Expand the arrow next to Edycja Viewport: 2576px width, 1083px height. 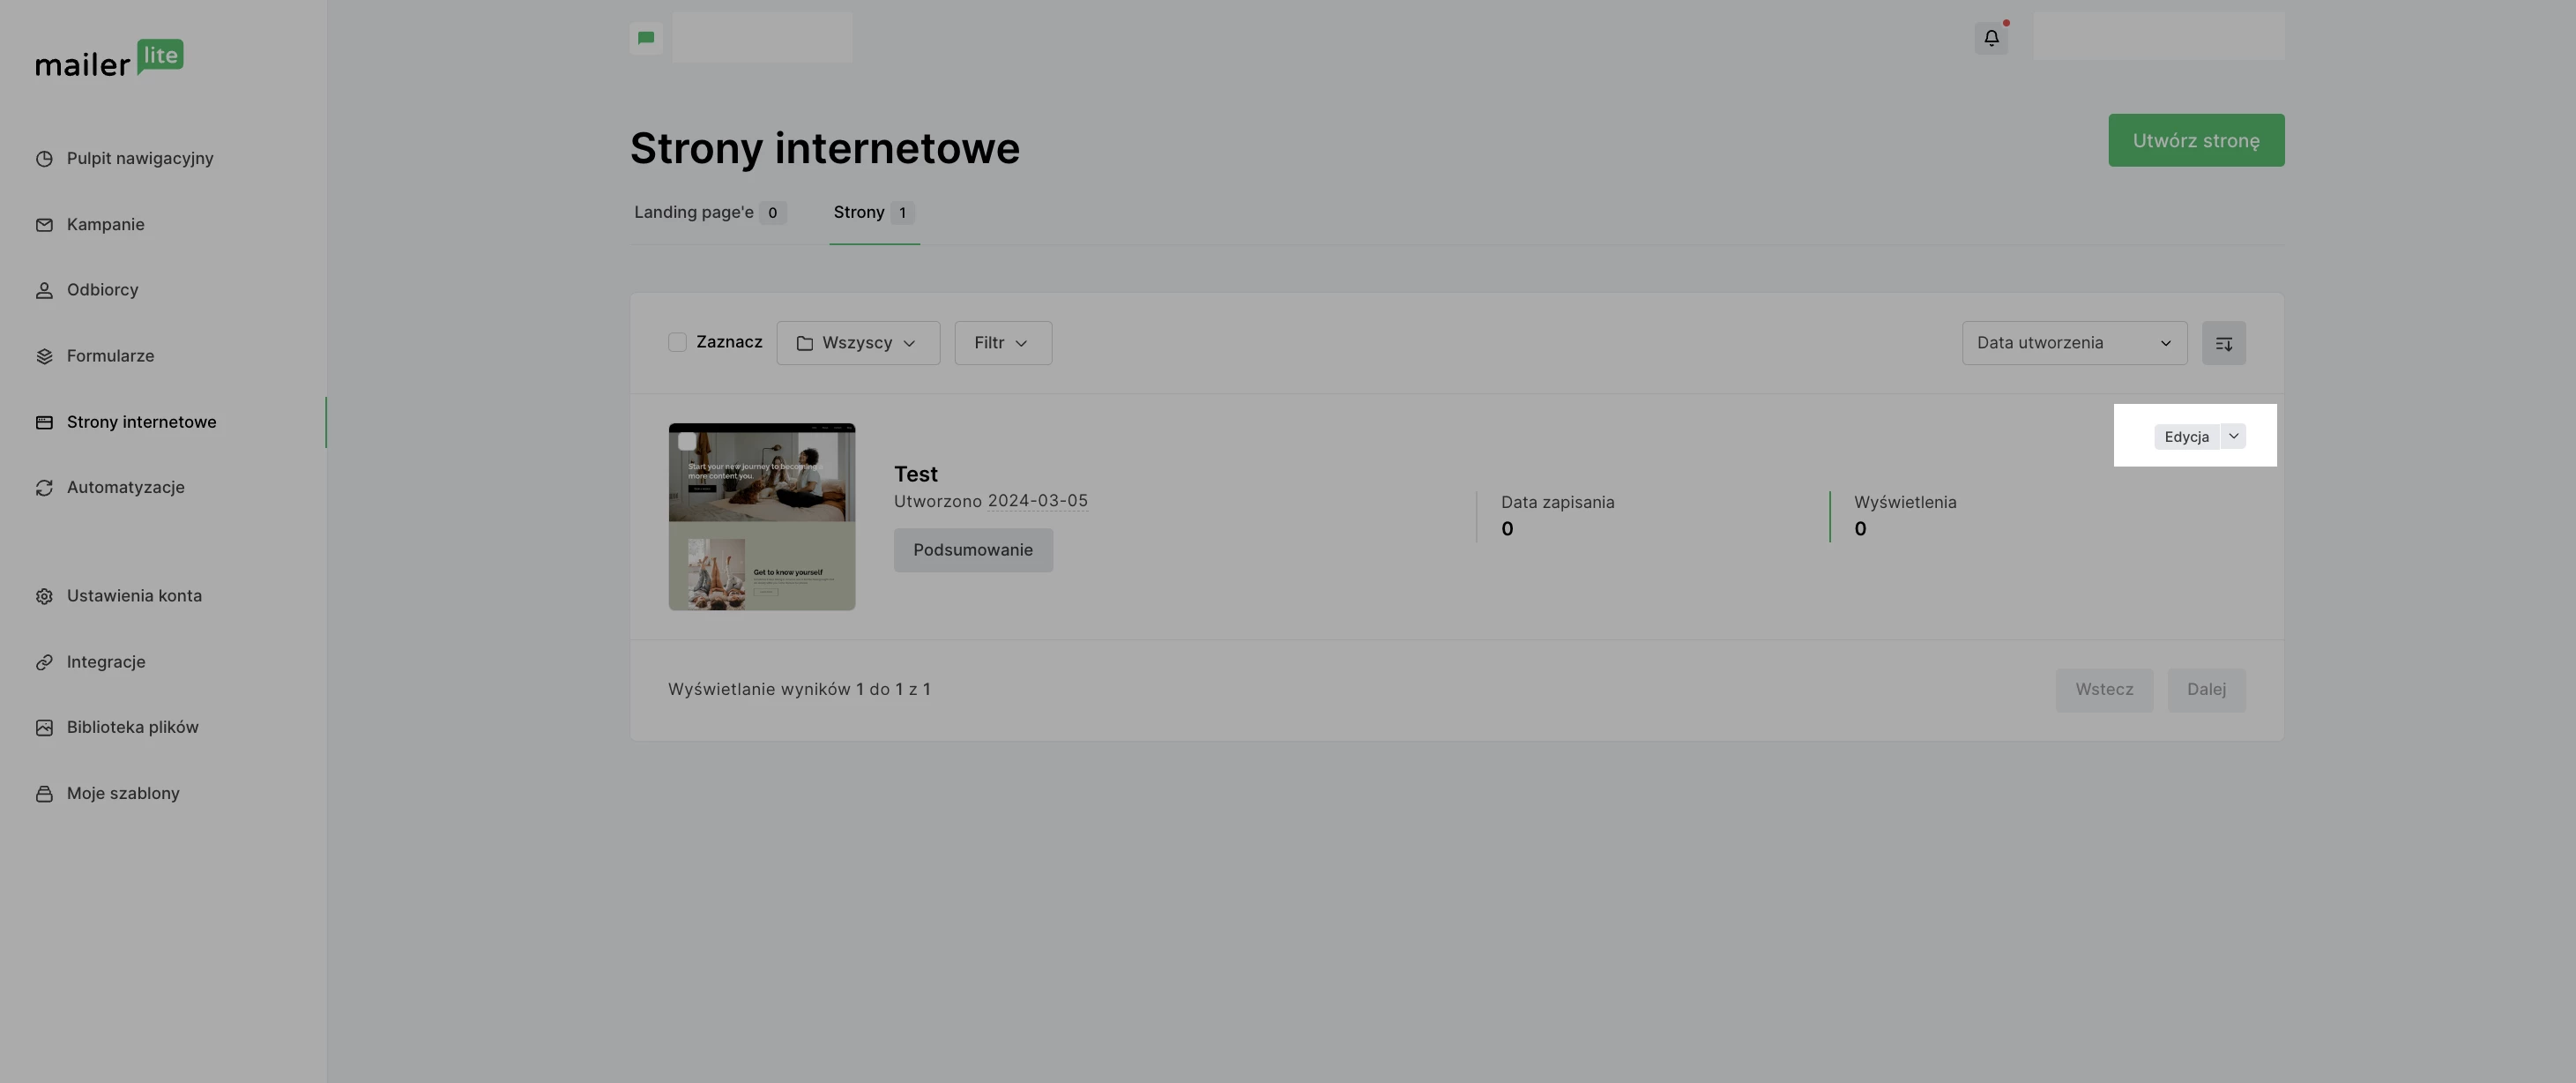tap(2233, 436)
